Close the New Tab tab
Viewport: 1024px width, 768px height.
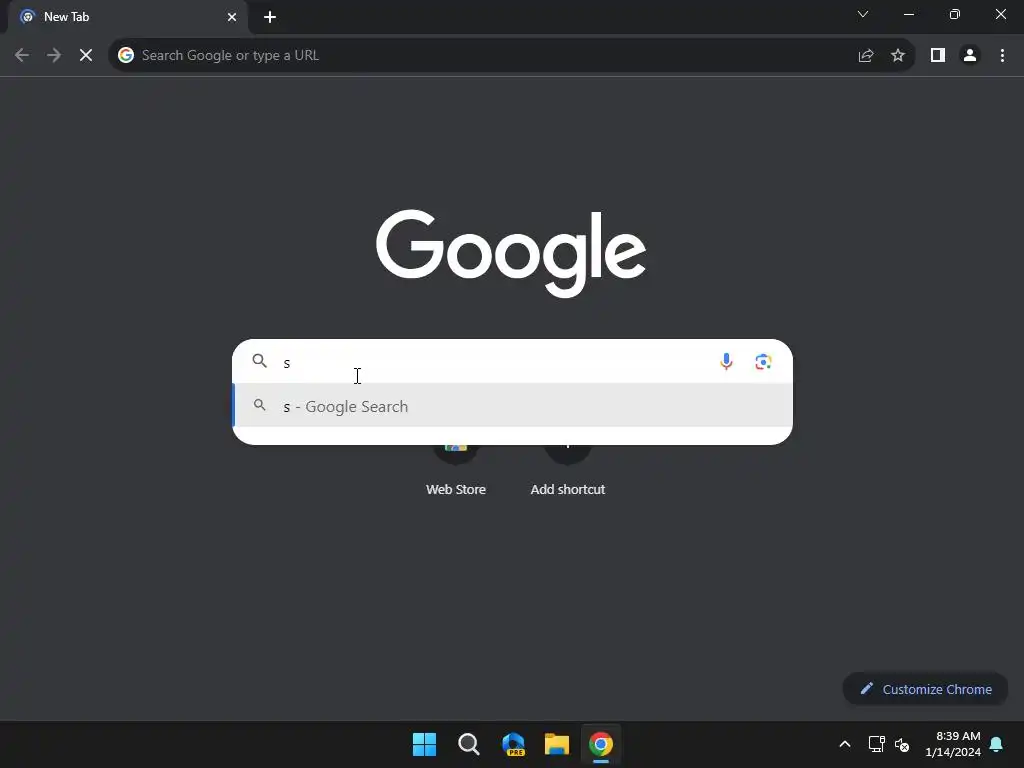coord(232,17)
